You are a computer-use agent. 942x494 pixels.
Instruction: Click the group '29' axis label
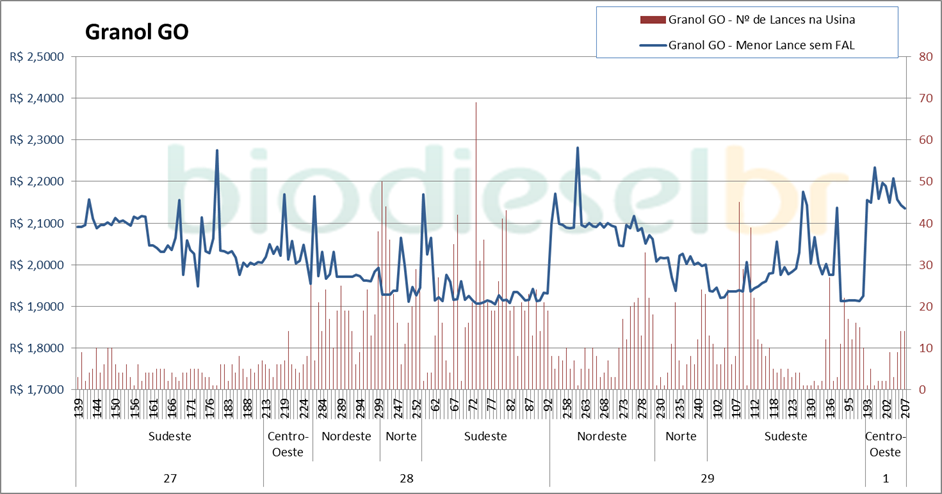tap(707, 479)
